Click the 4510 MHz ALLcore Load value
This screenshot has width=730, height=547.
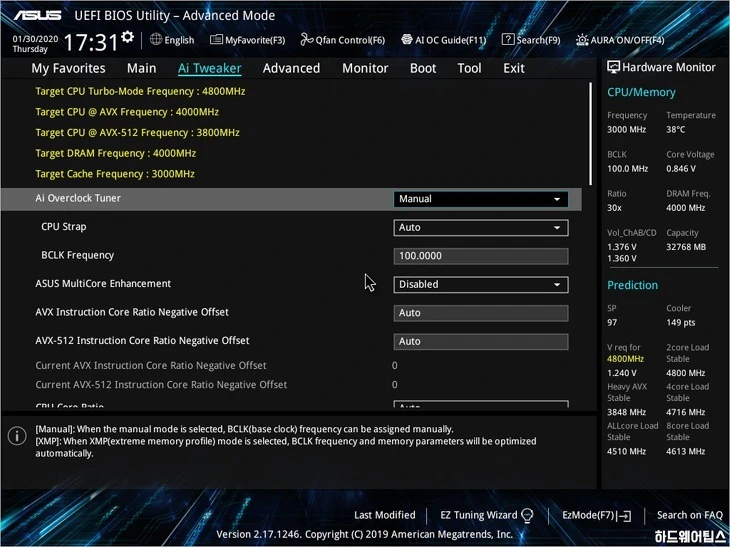point(626,451)
